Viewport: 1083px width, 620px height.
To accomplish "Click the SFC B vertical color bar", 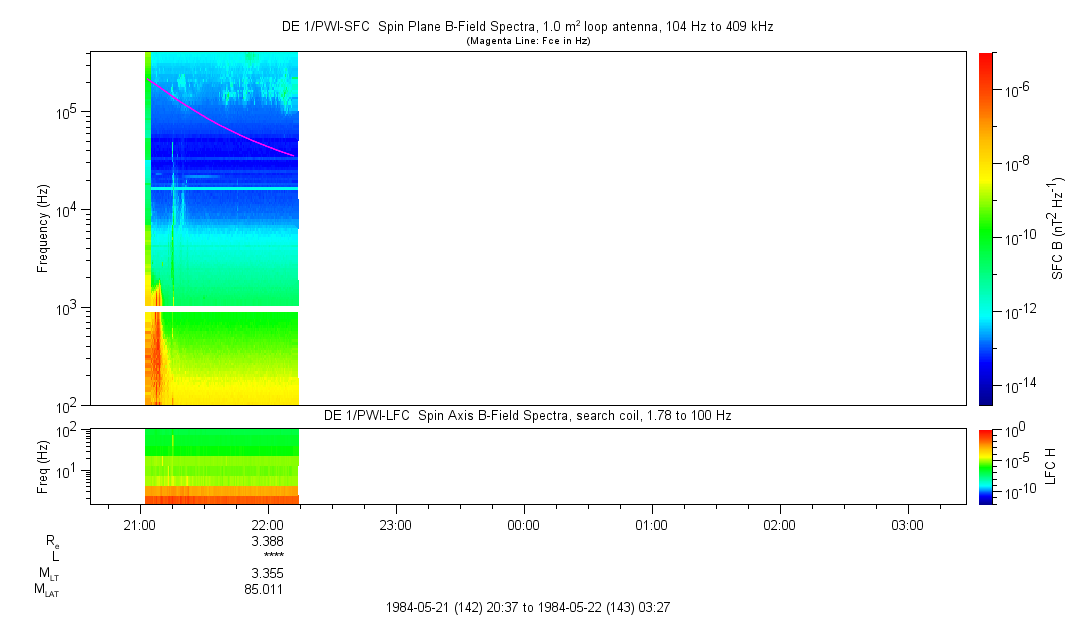I will (986, 228).
